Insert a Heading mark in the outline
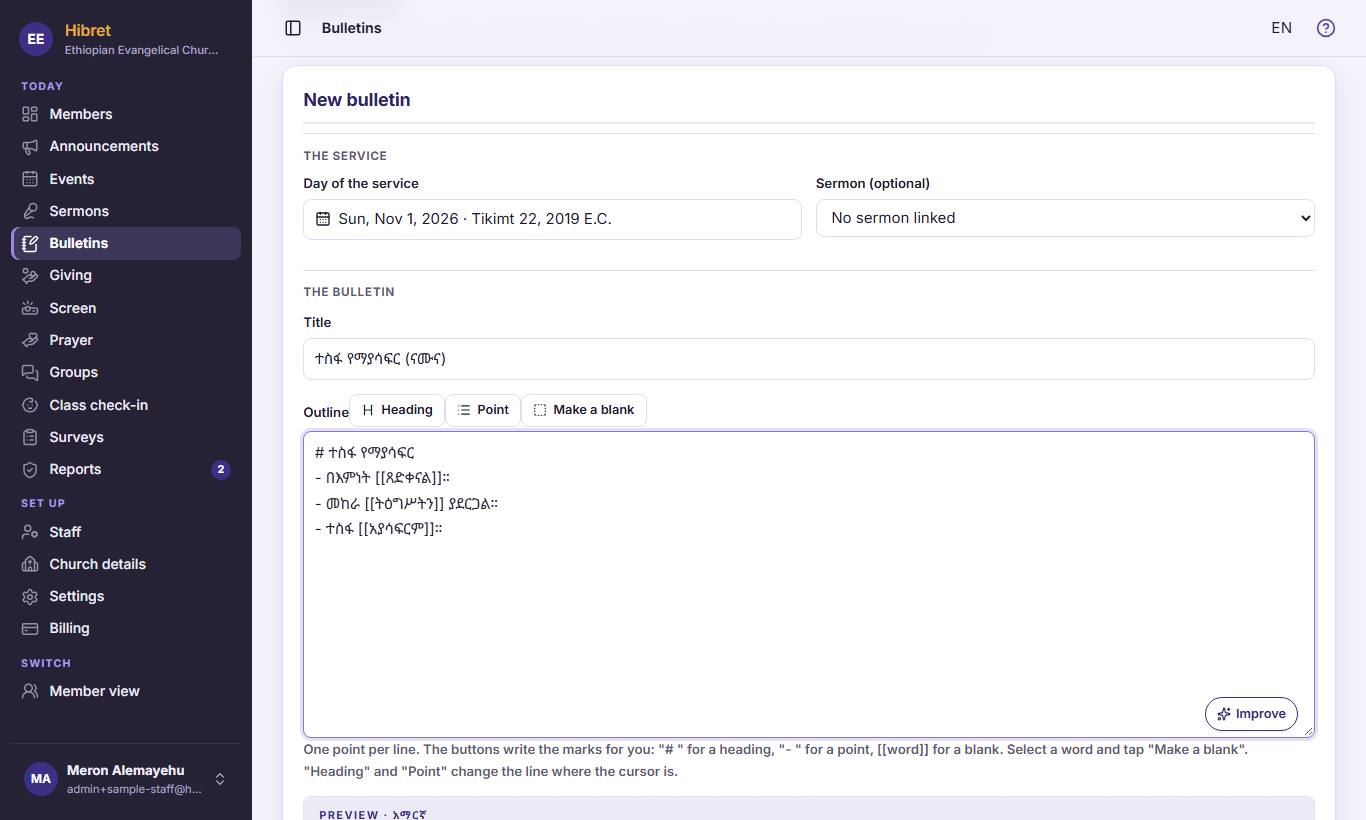Image resolution: width=1366 pixels, height=820 pixels. [x=397, y=410]
